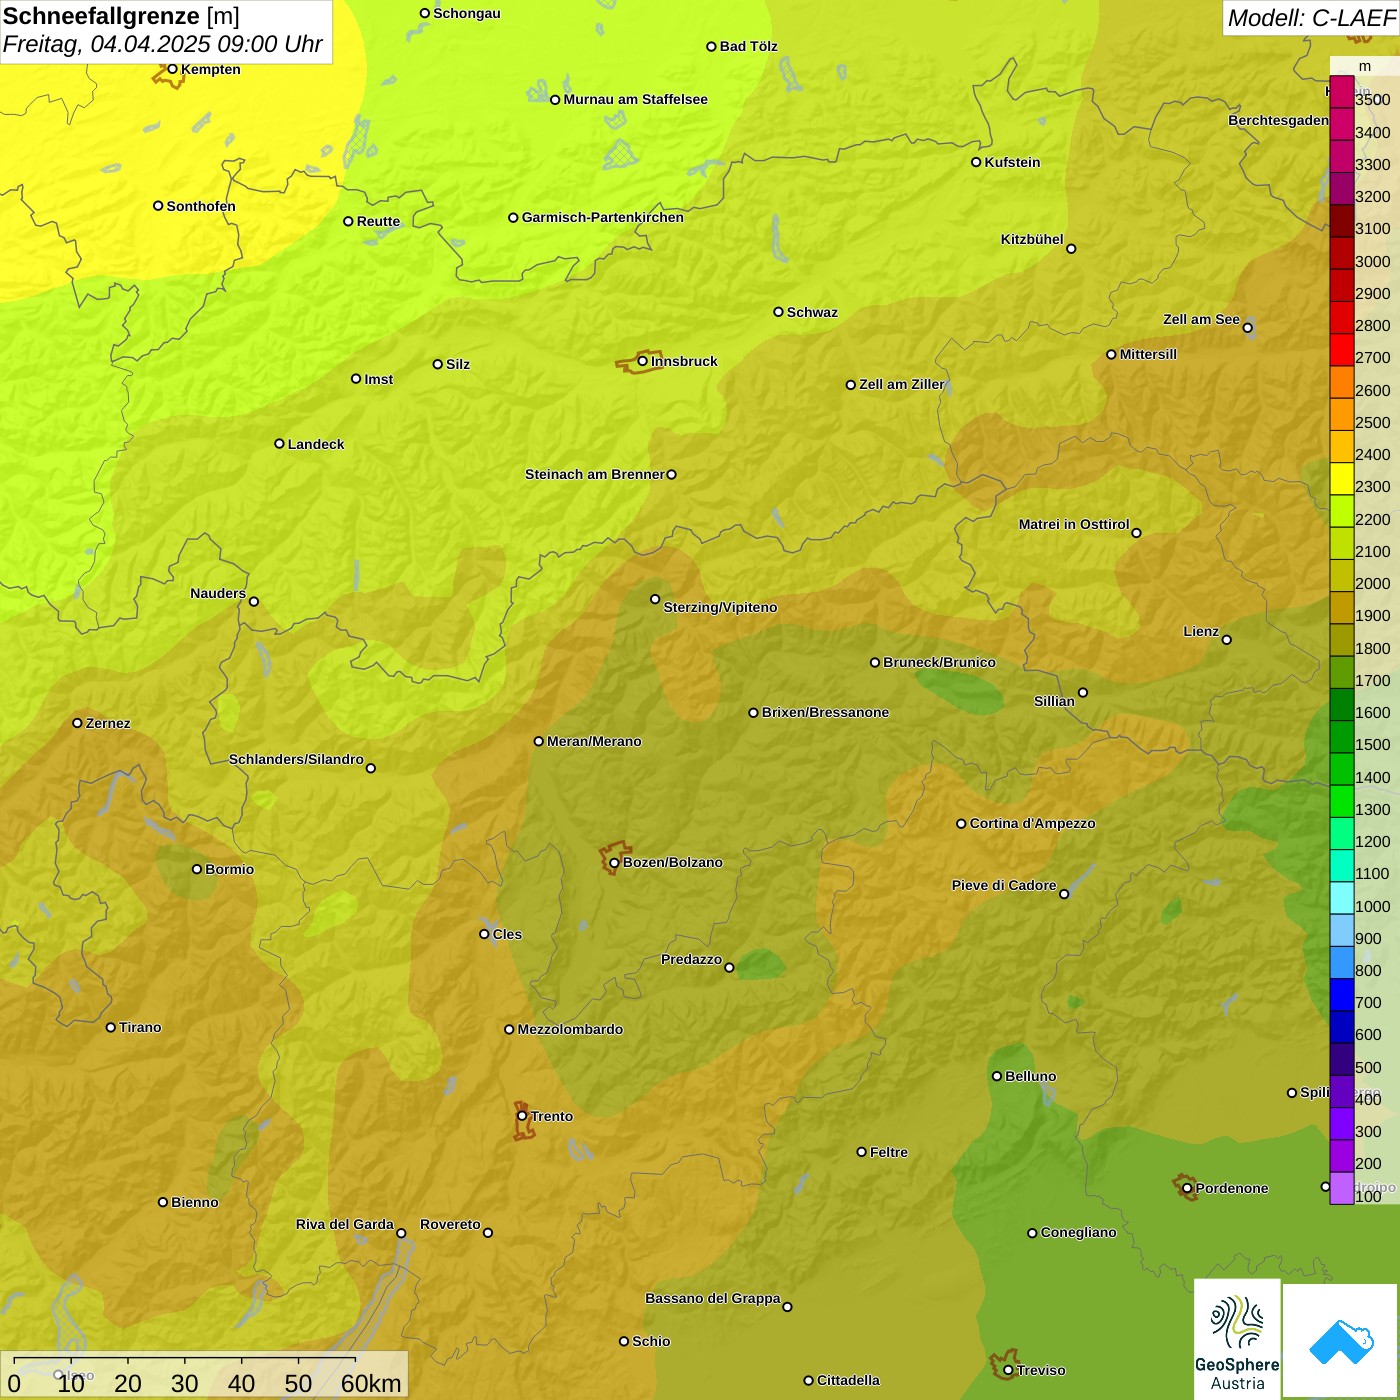This screenshot has height=1400, width=1400.
Task: Select the 1300 bright green legend swatch
Action: [1342, 803]
